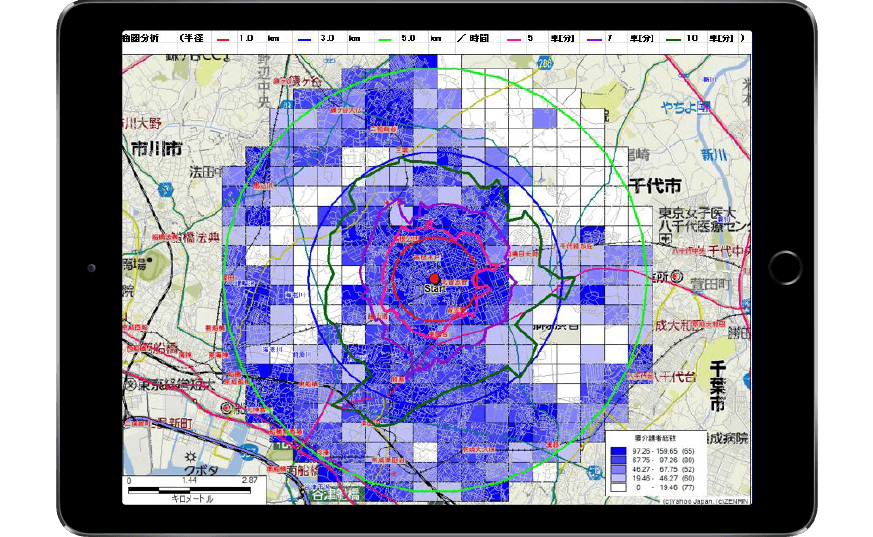Click the 時間 label in header
This screenshot has height=537, width=873.
[479, 38]
